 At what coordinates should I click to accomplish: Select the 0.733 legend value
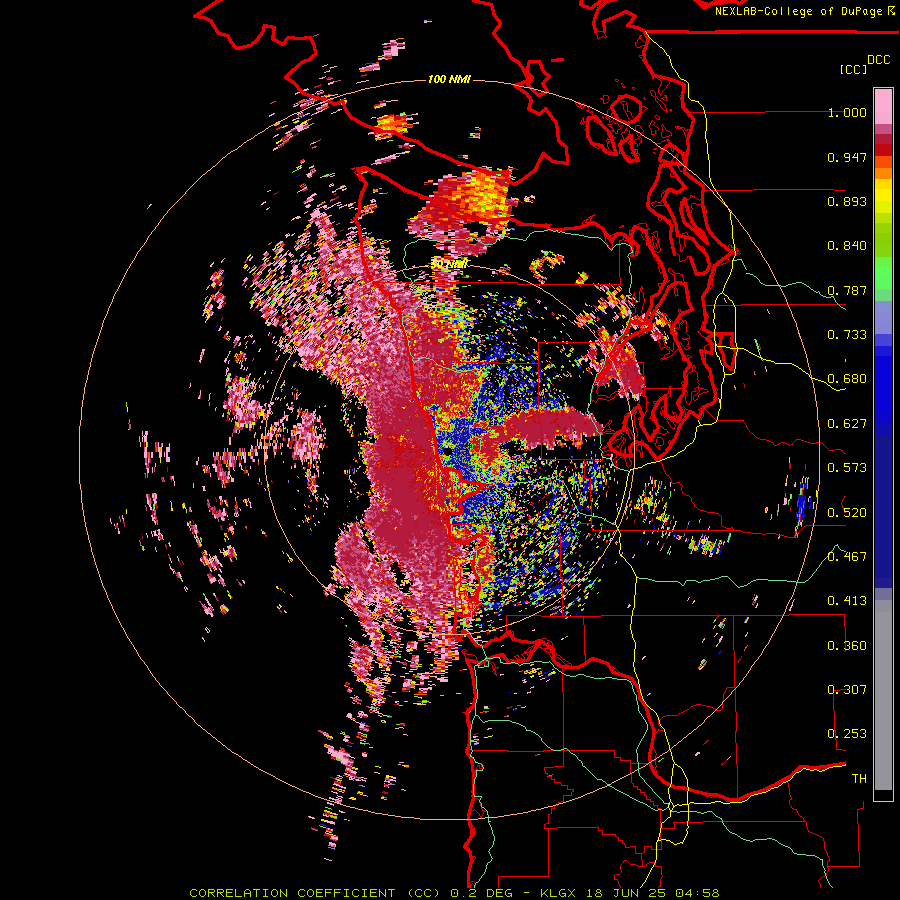(x=847, y=335)
